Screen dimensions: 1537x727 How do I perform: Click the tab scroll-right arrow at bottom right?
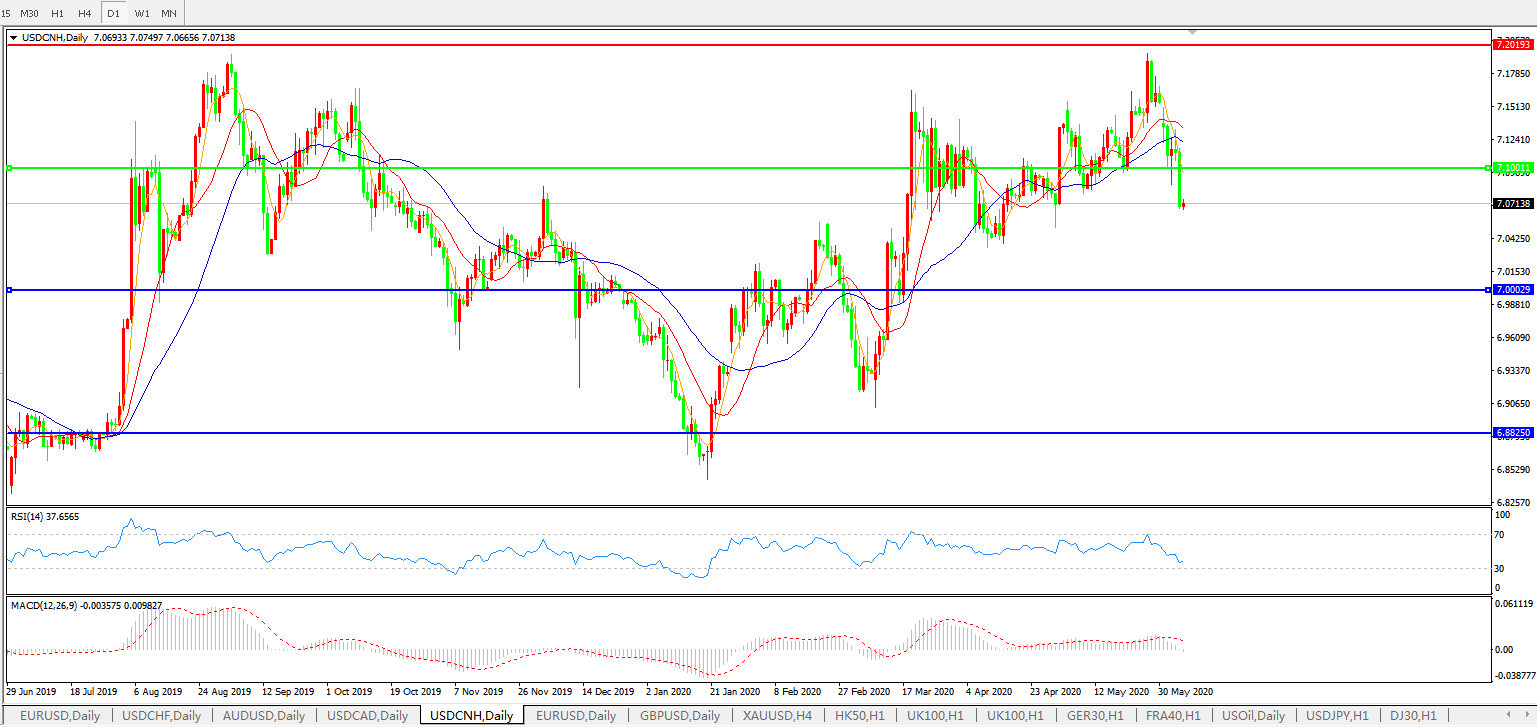click(x=1526, y=716)
